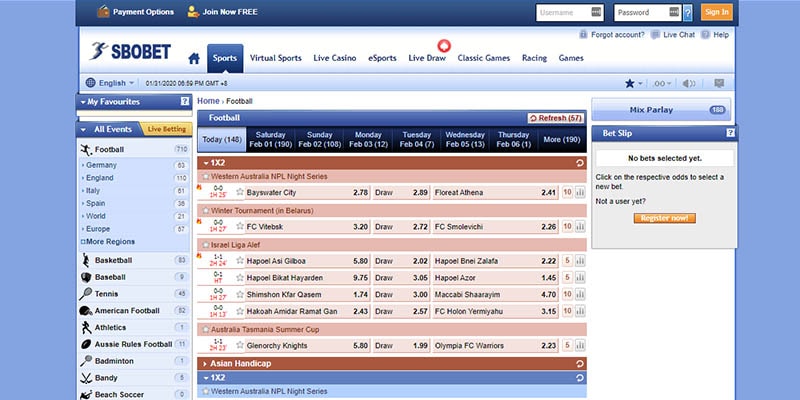The width and height of the screenshot is (800, 400).
Task: Click the American Football helmet icon
Action: pyautogui.click(x=86, y=311)
